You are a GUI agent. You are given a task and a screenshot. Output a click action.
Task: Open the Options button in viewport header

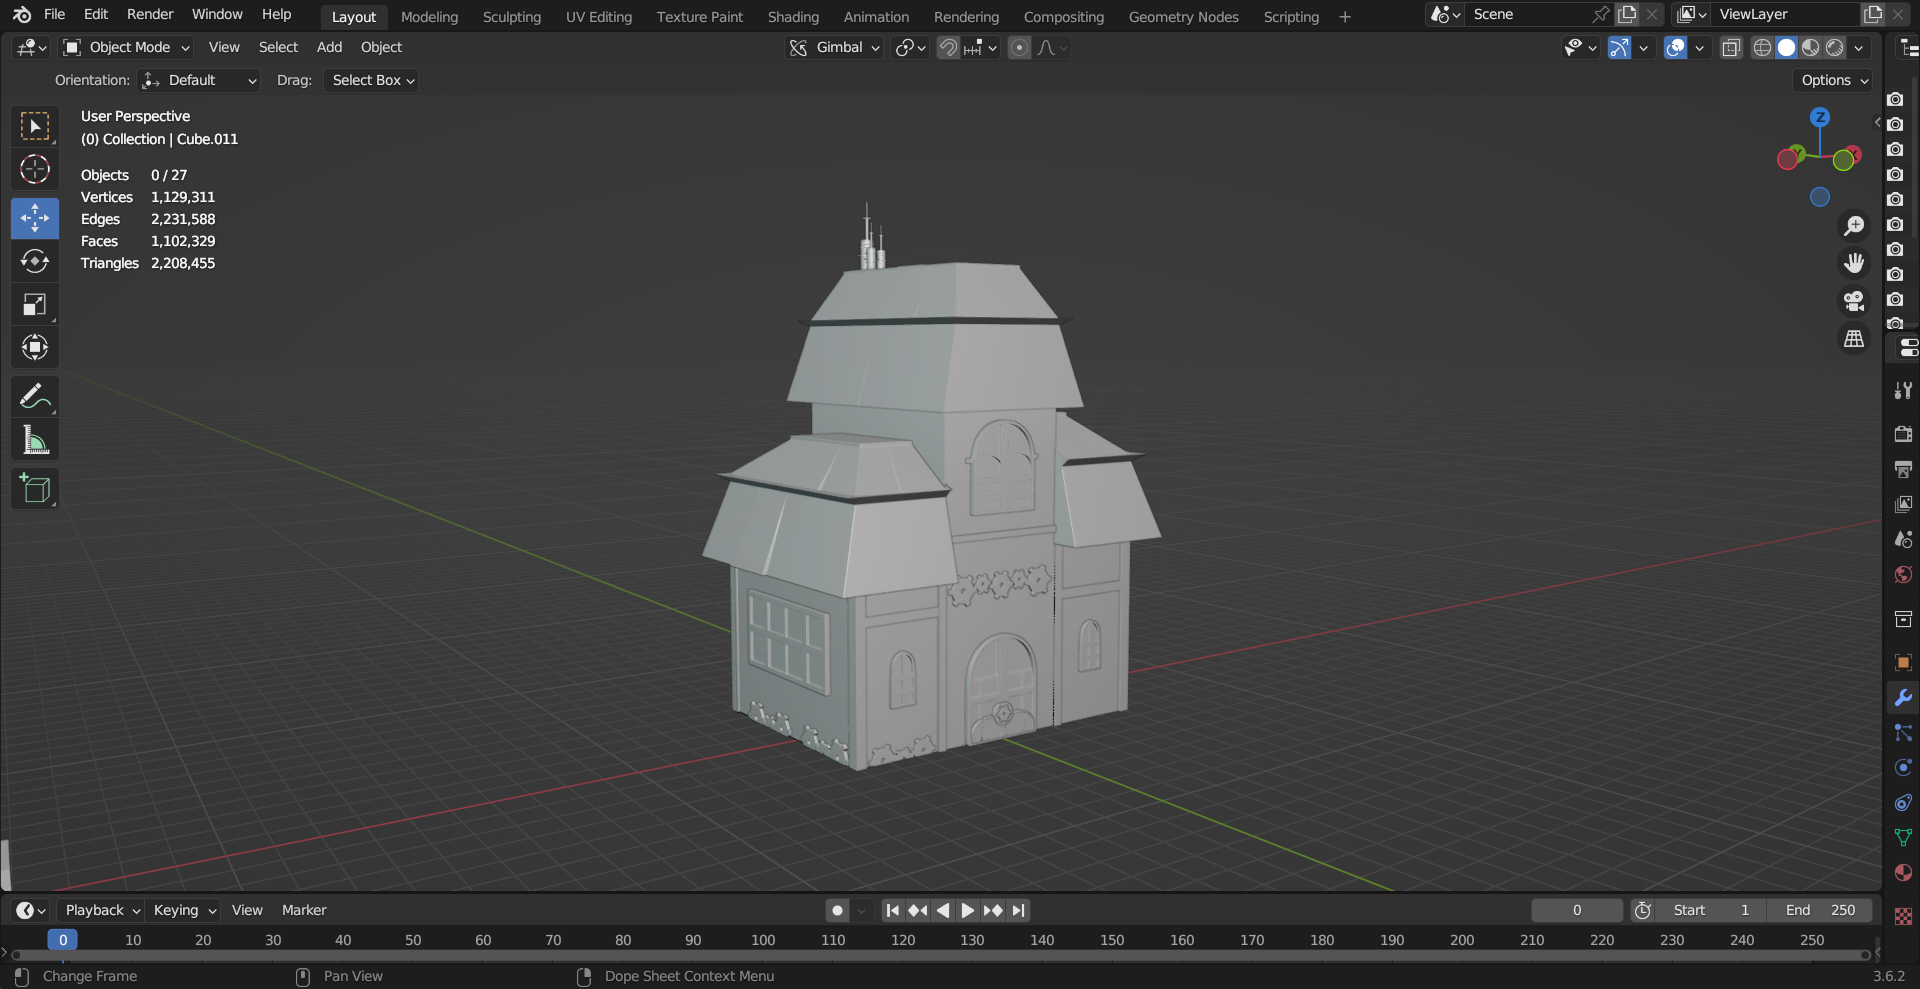(x=1833, y=80)
